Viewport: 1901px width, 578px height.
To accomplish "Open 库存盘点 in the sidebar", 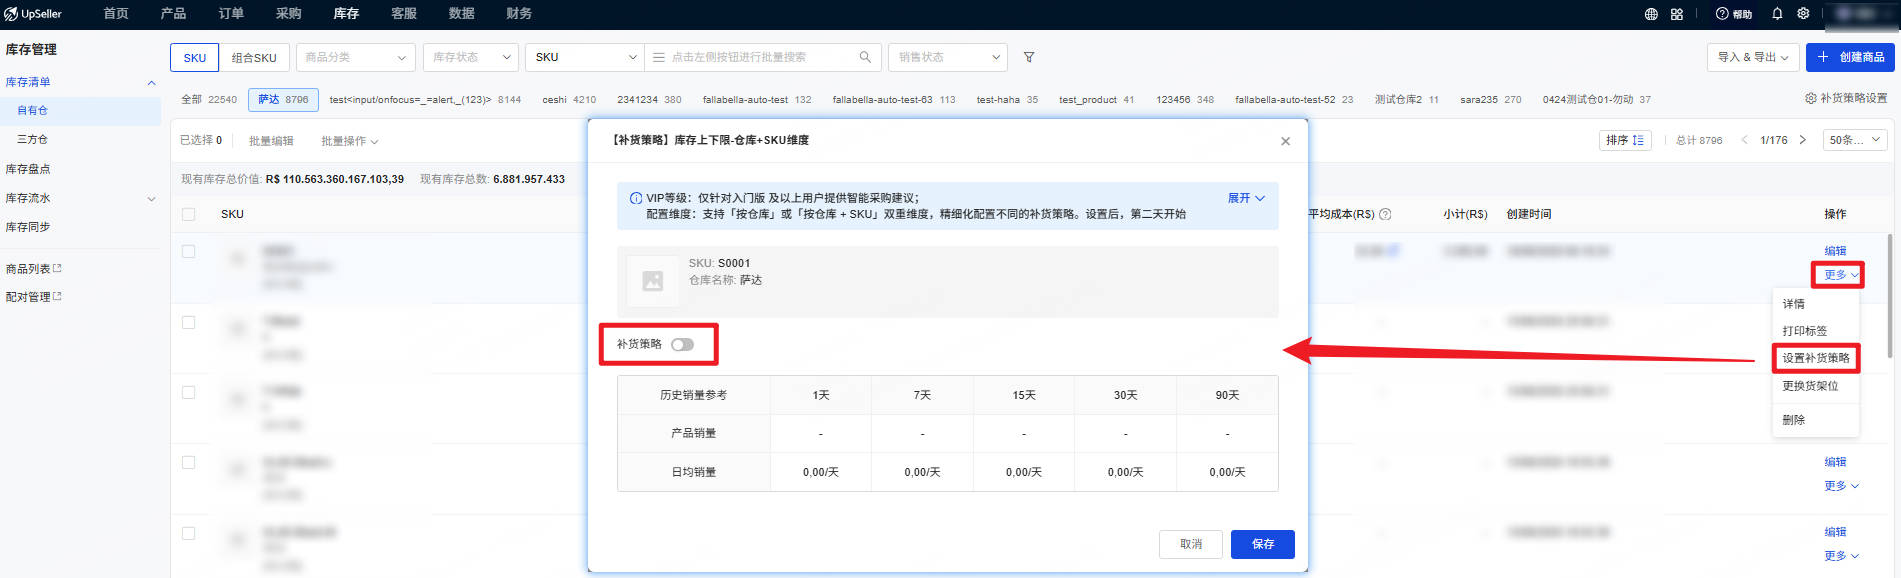I will pyautogui.click(x=28, y=169).
